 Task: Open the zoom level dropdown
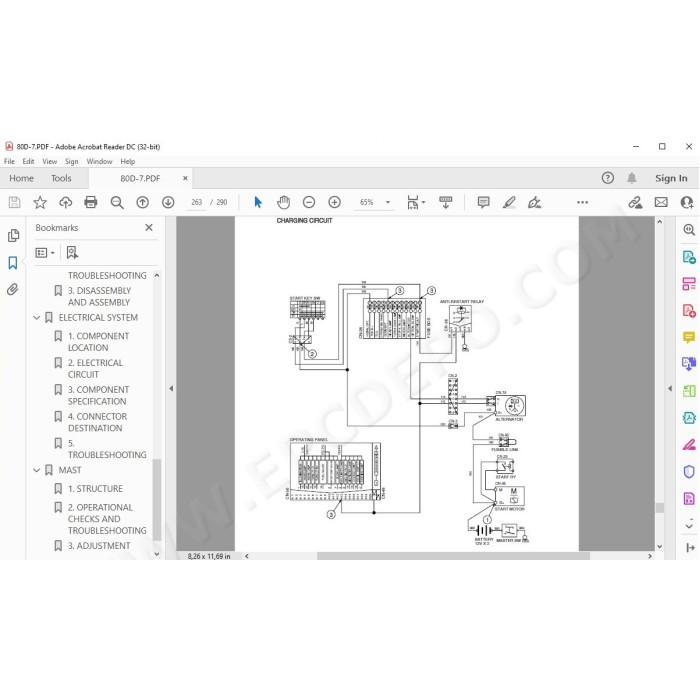[388, 202]
